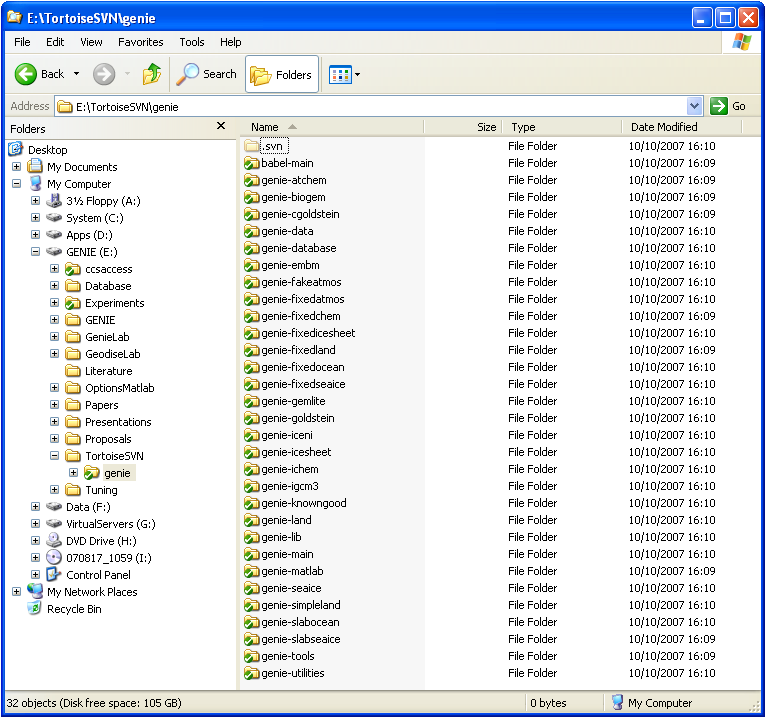Collapse the GENIE (E:) drive node
This screenshot has height=718, width=766.
click(36, 252)
